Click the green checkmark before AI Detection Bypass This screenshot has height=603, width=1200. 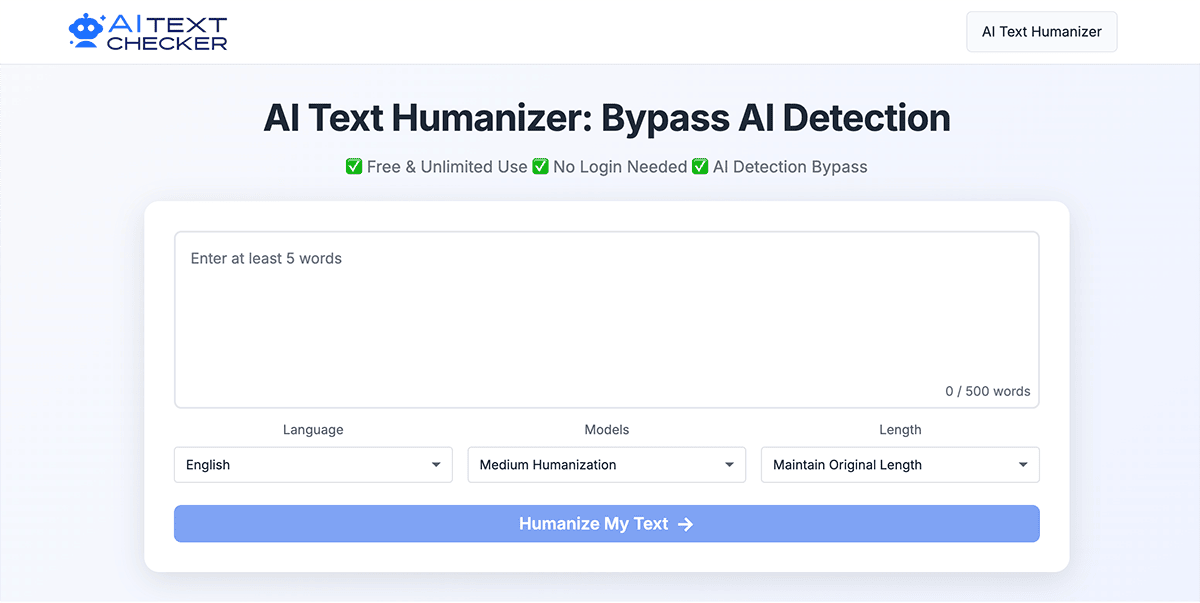point(700,167)
